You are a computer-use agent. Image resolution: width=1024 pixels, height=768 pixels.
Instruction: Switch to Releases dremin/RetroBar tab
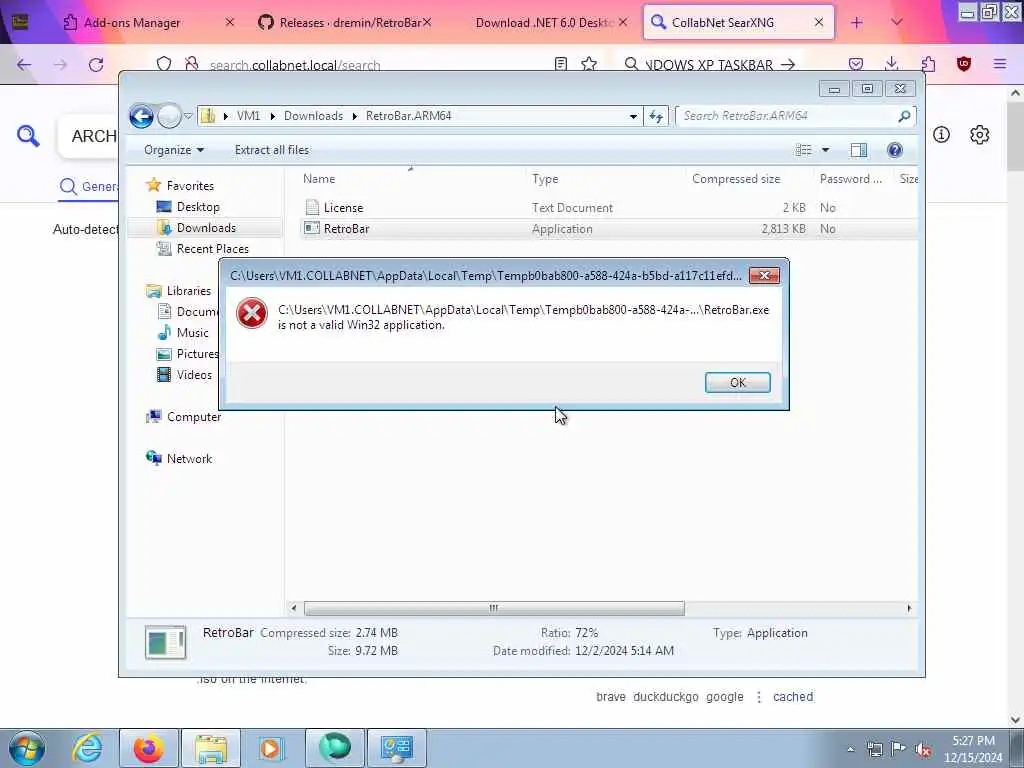tap(345, 23)
